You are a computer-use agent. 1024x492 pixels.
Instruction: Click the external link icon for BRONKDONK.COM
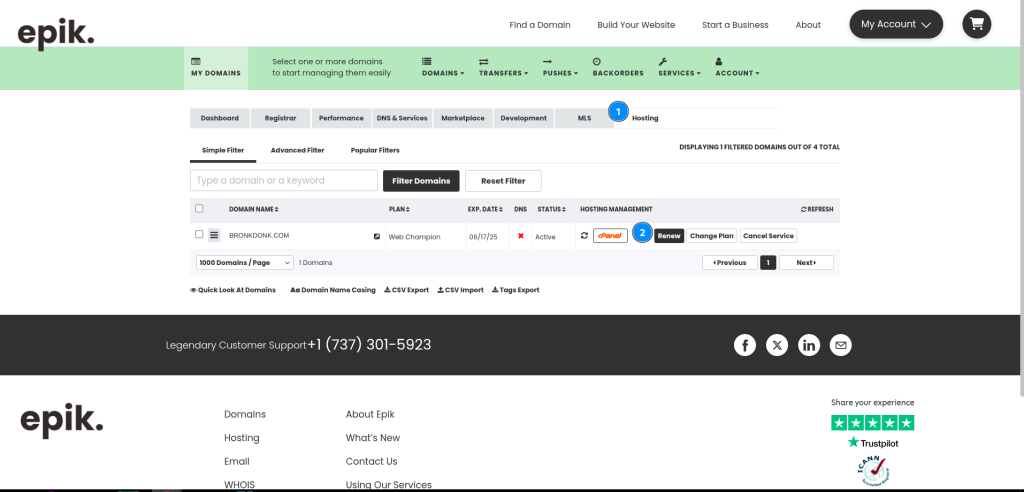coord(377,237)
